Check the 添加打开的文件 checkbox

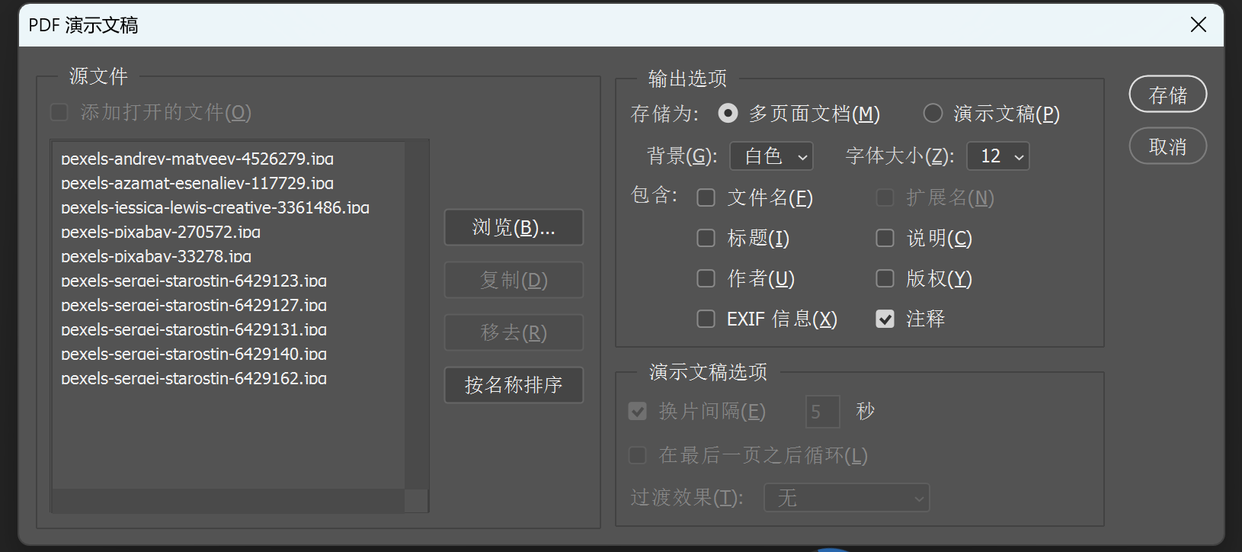click(60, 112)
